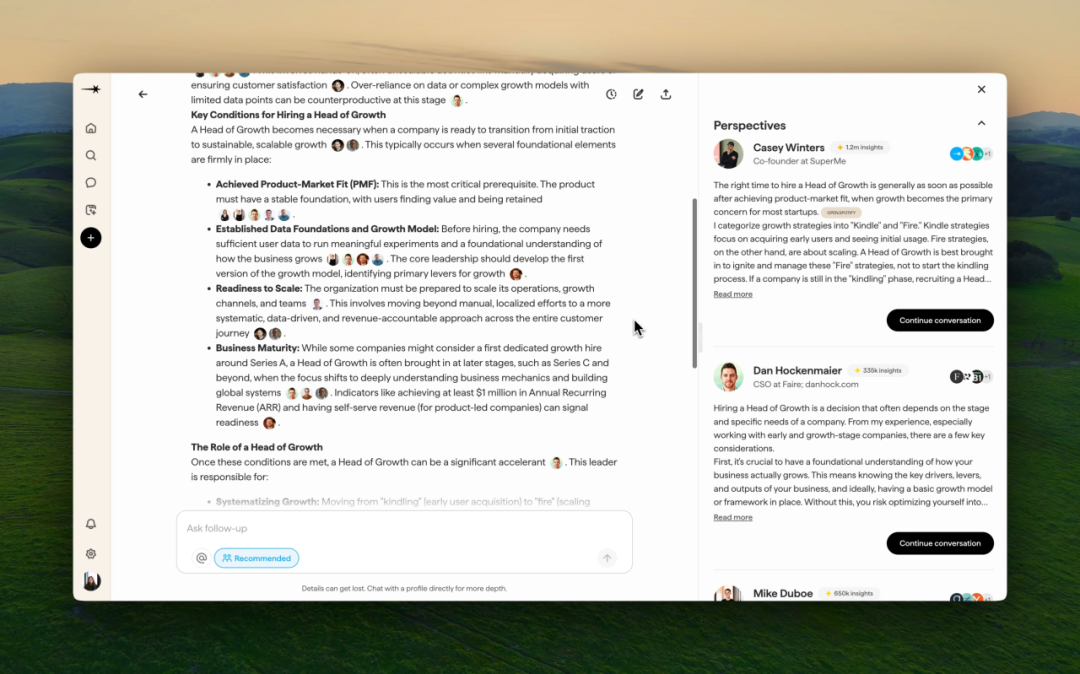Click 'Key Conditions for Hiring a Head of Growth' heading

pos(288,115)
